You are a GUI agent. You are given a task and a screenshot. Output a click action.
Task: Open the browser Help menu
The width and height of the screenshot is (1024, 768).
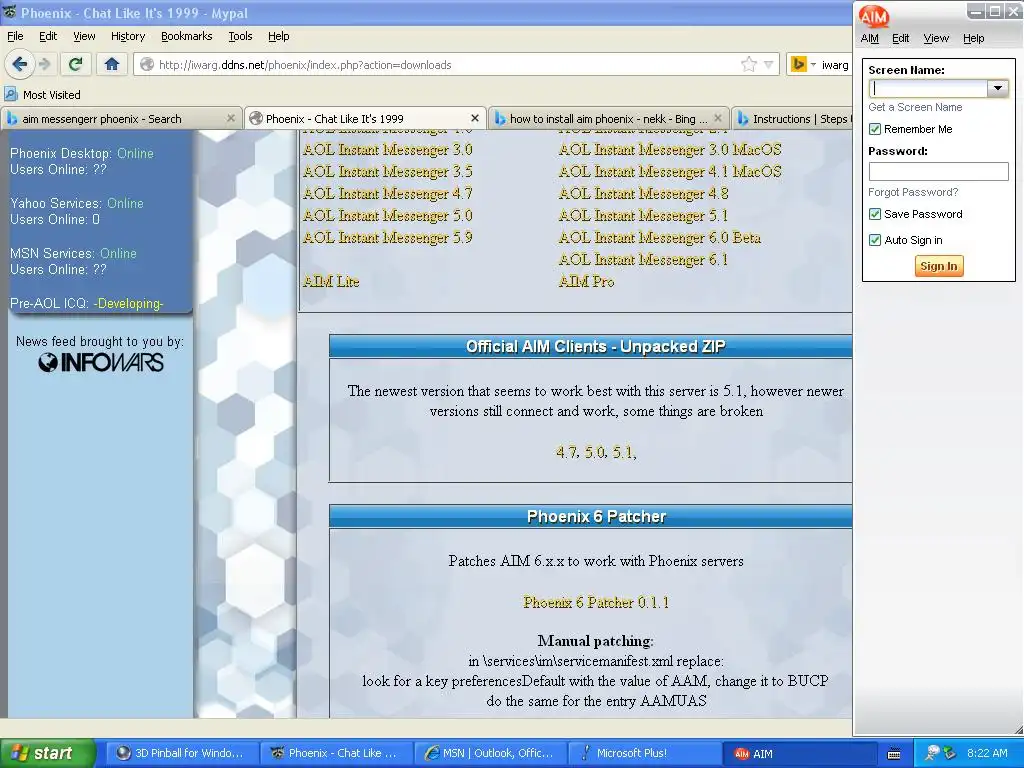point(278,36)
